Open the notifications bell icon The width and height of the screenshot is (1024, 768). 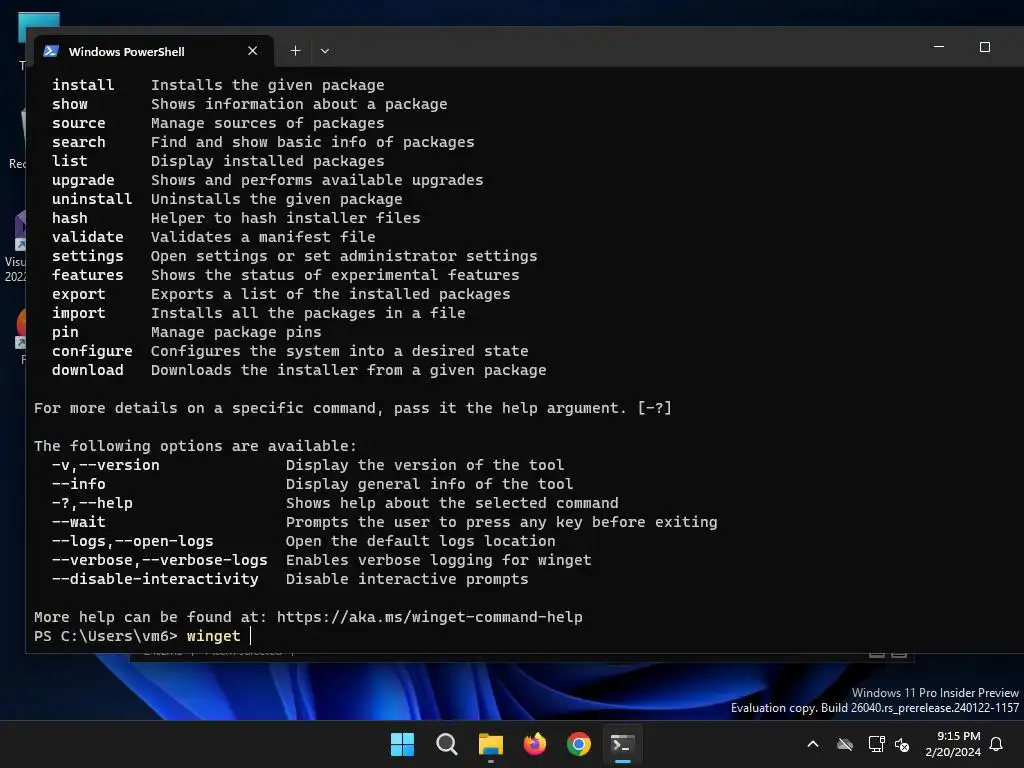pyautogui.click(x=996, y=744)
